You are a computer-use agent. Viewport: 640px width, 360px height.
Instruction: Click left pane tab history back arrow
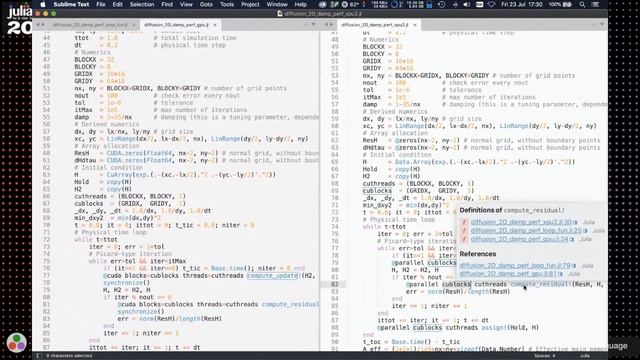click(x=38, y=25)
